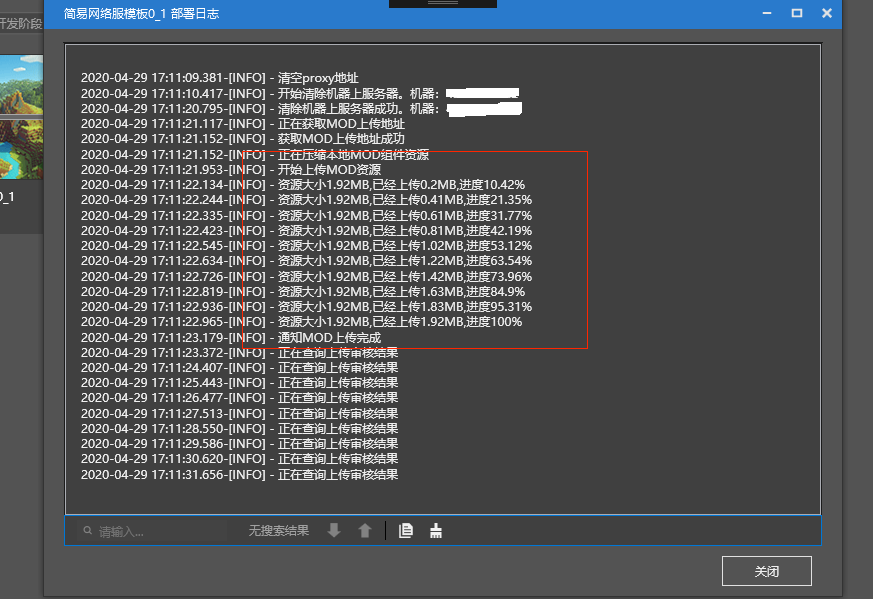Go to previous search result arrow
The height and width of the screenshot is (599, 873).
(365, 531)
